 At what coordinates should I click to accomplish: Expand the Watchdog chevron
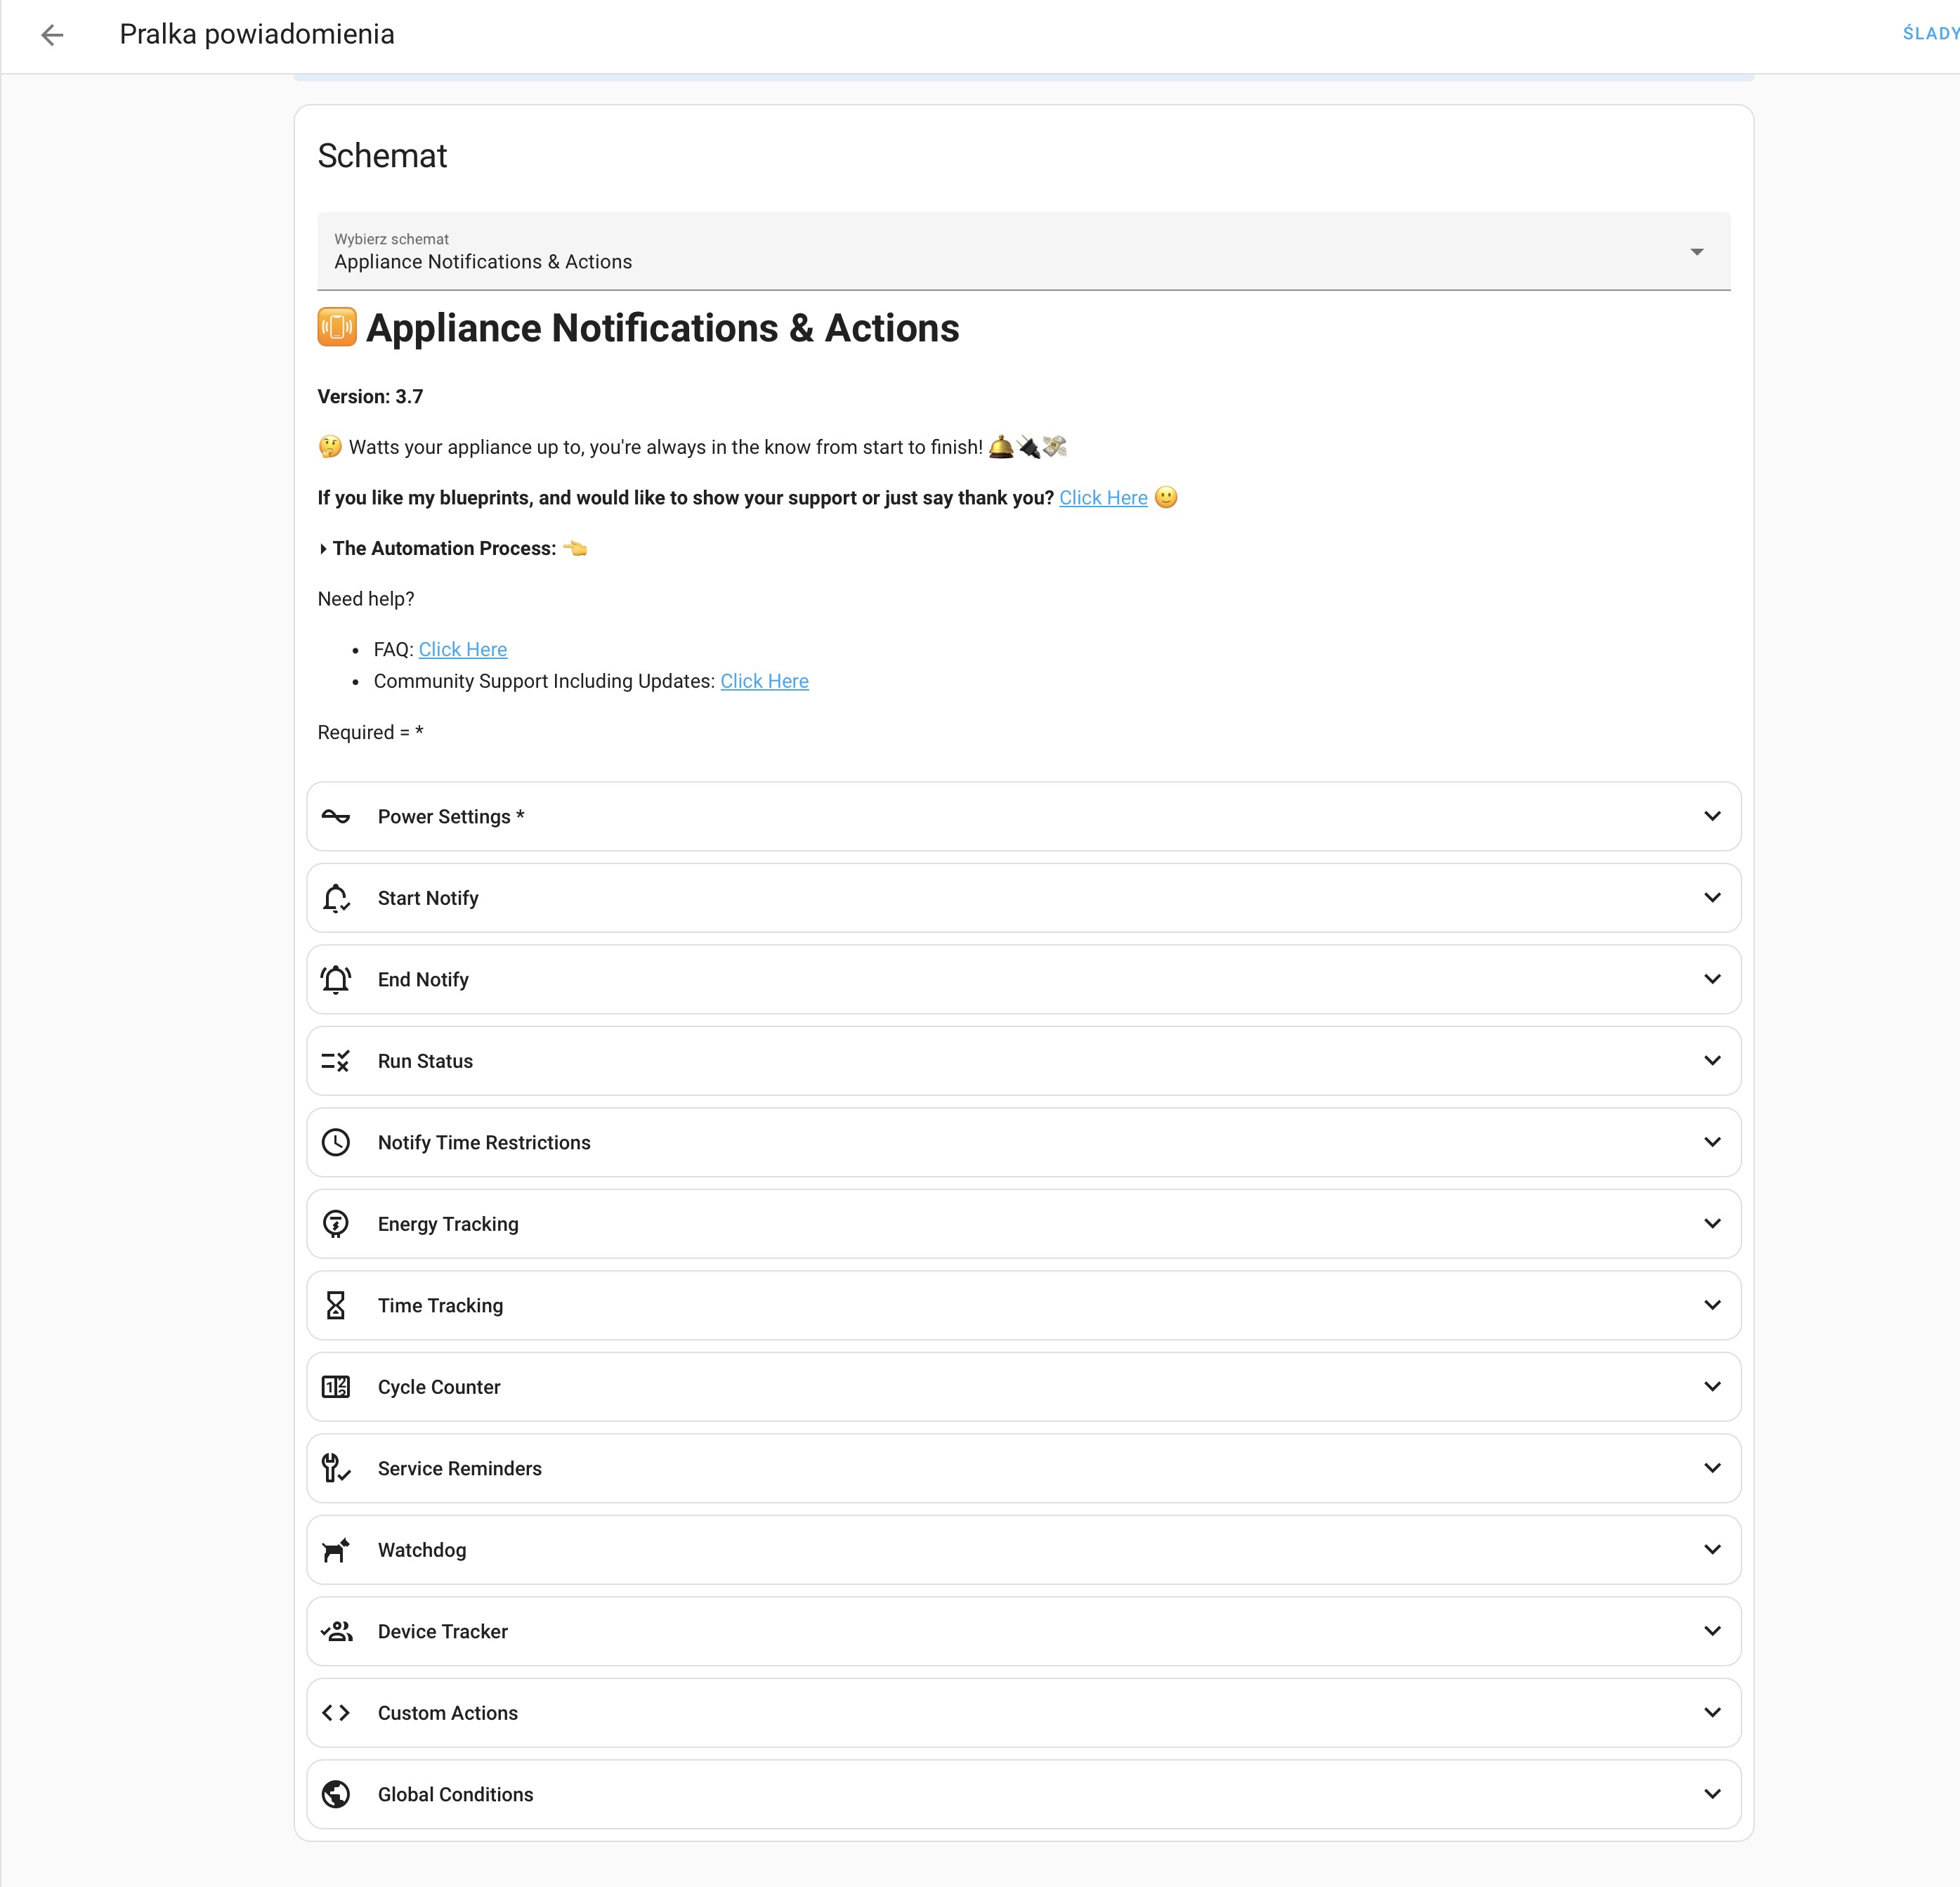tap(1712, 1550)
